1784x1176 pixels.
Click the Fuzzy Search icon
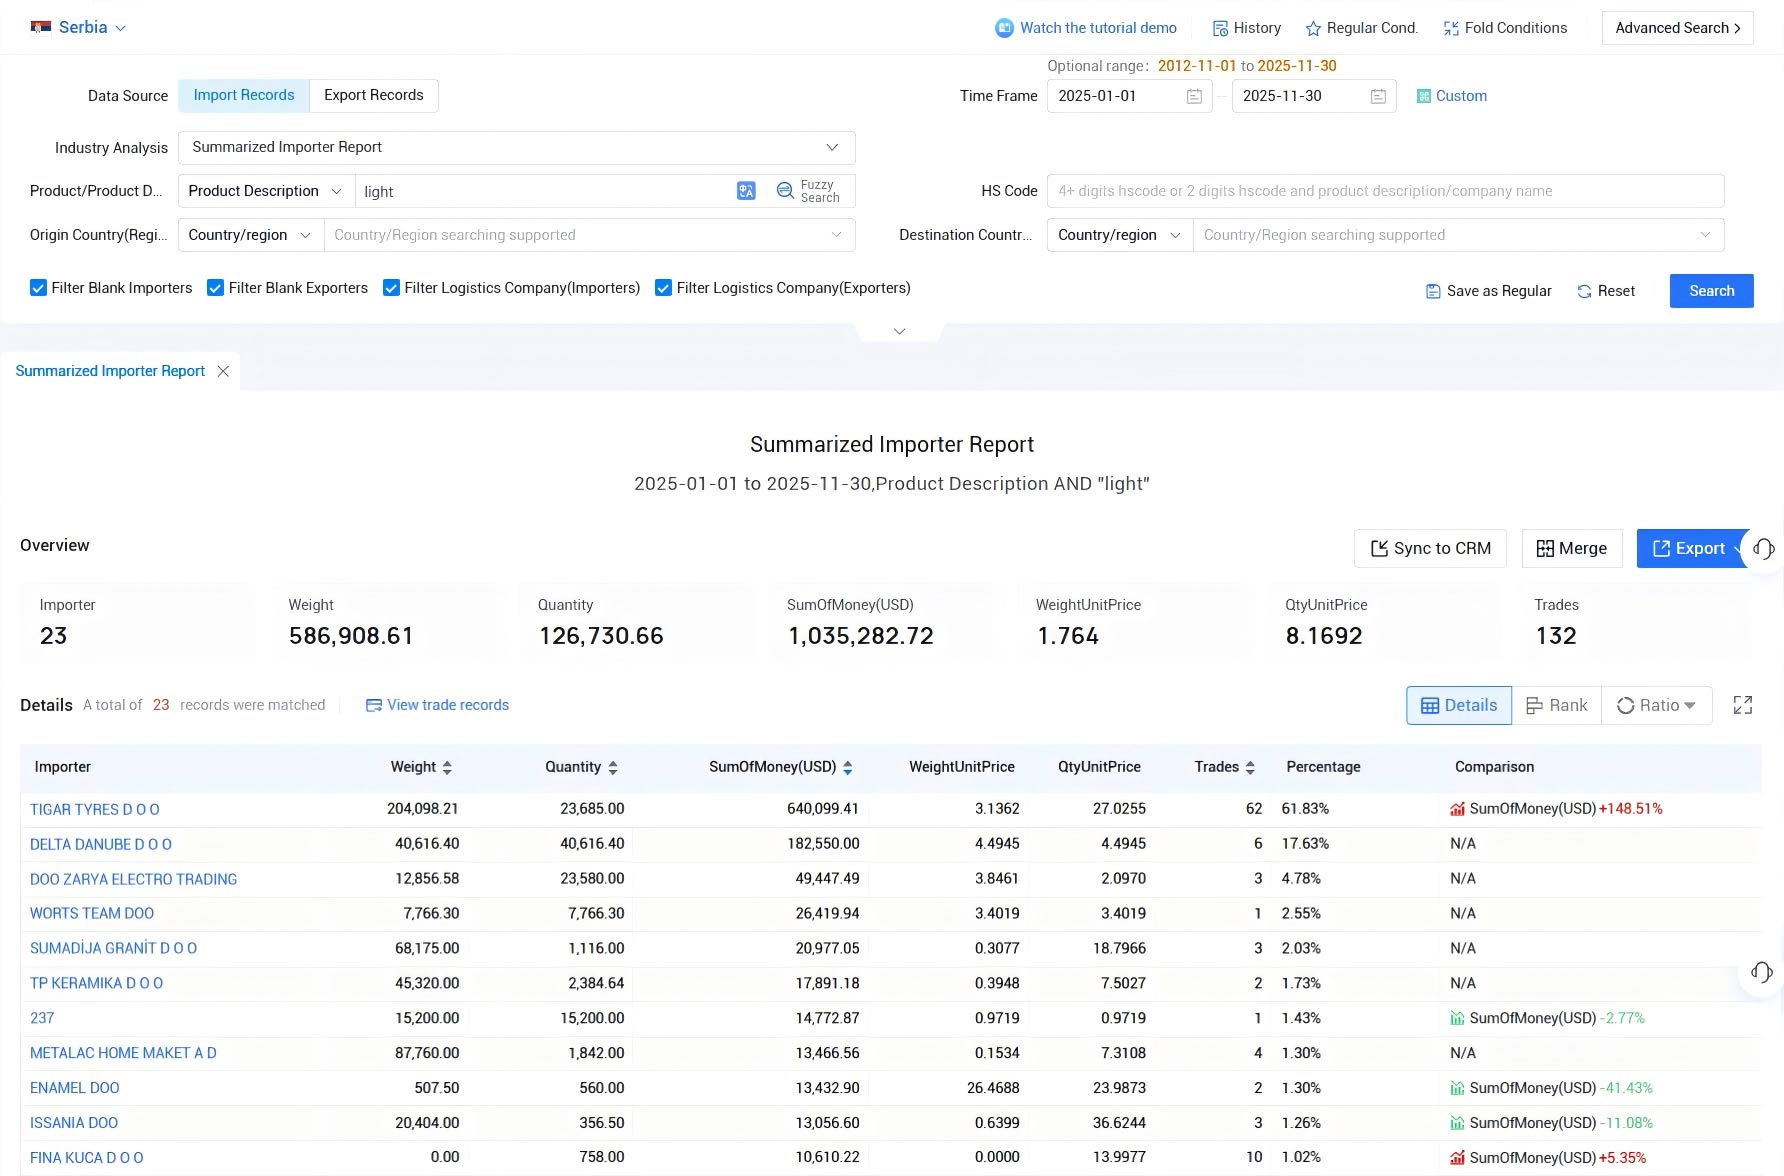point(785,191)
